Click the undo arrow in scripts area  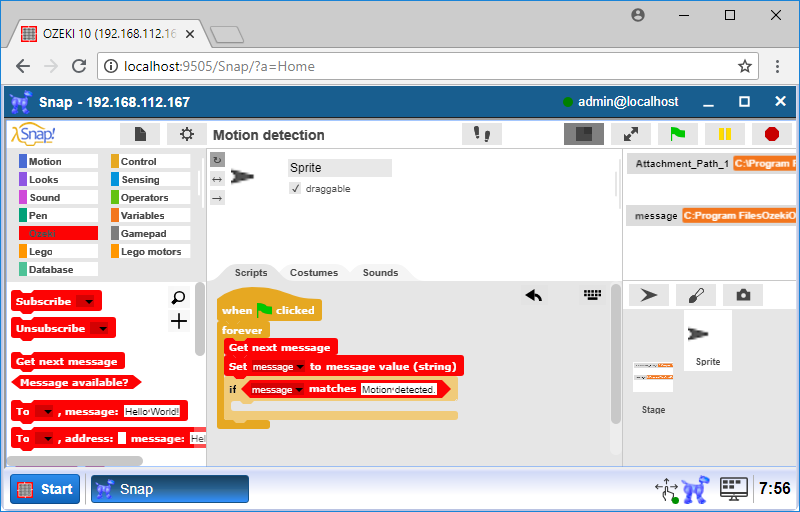[534, 295]
